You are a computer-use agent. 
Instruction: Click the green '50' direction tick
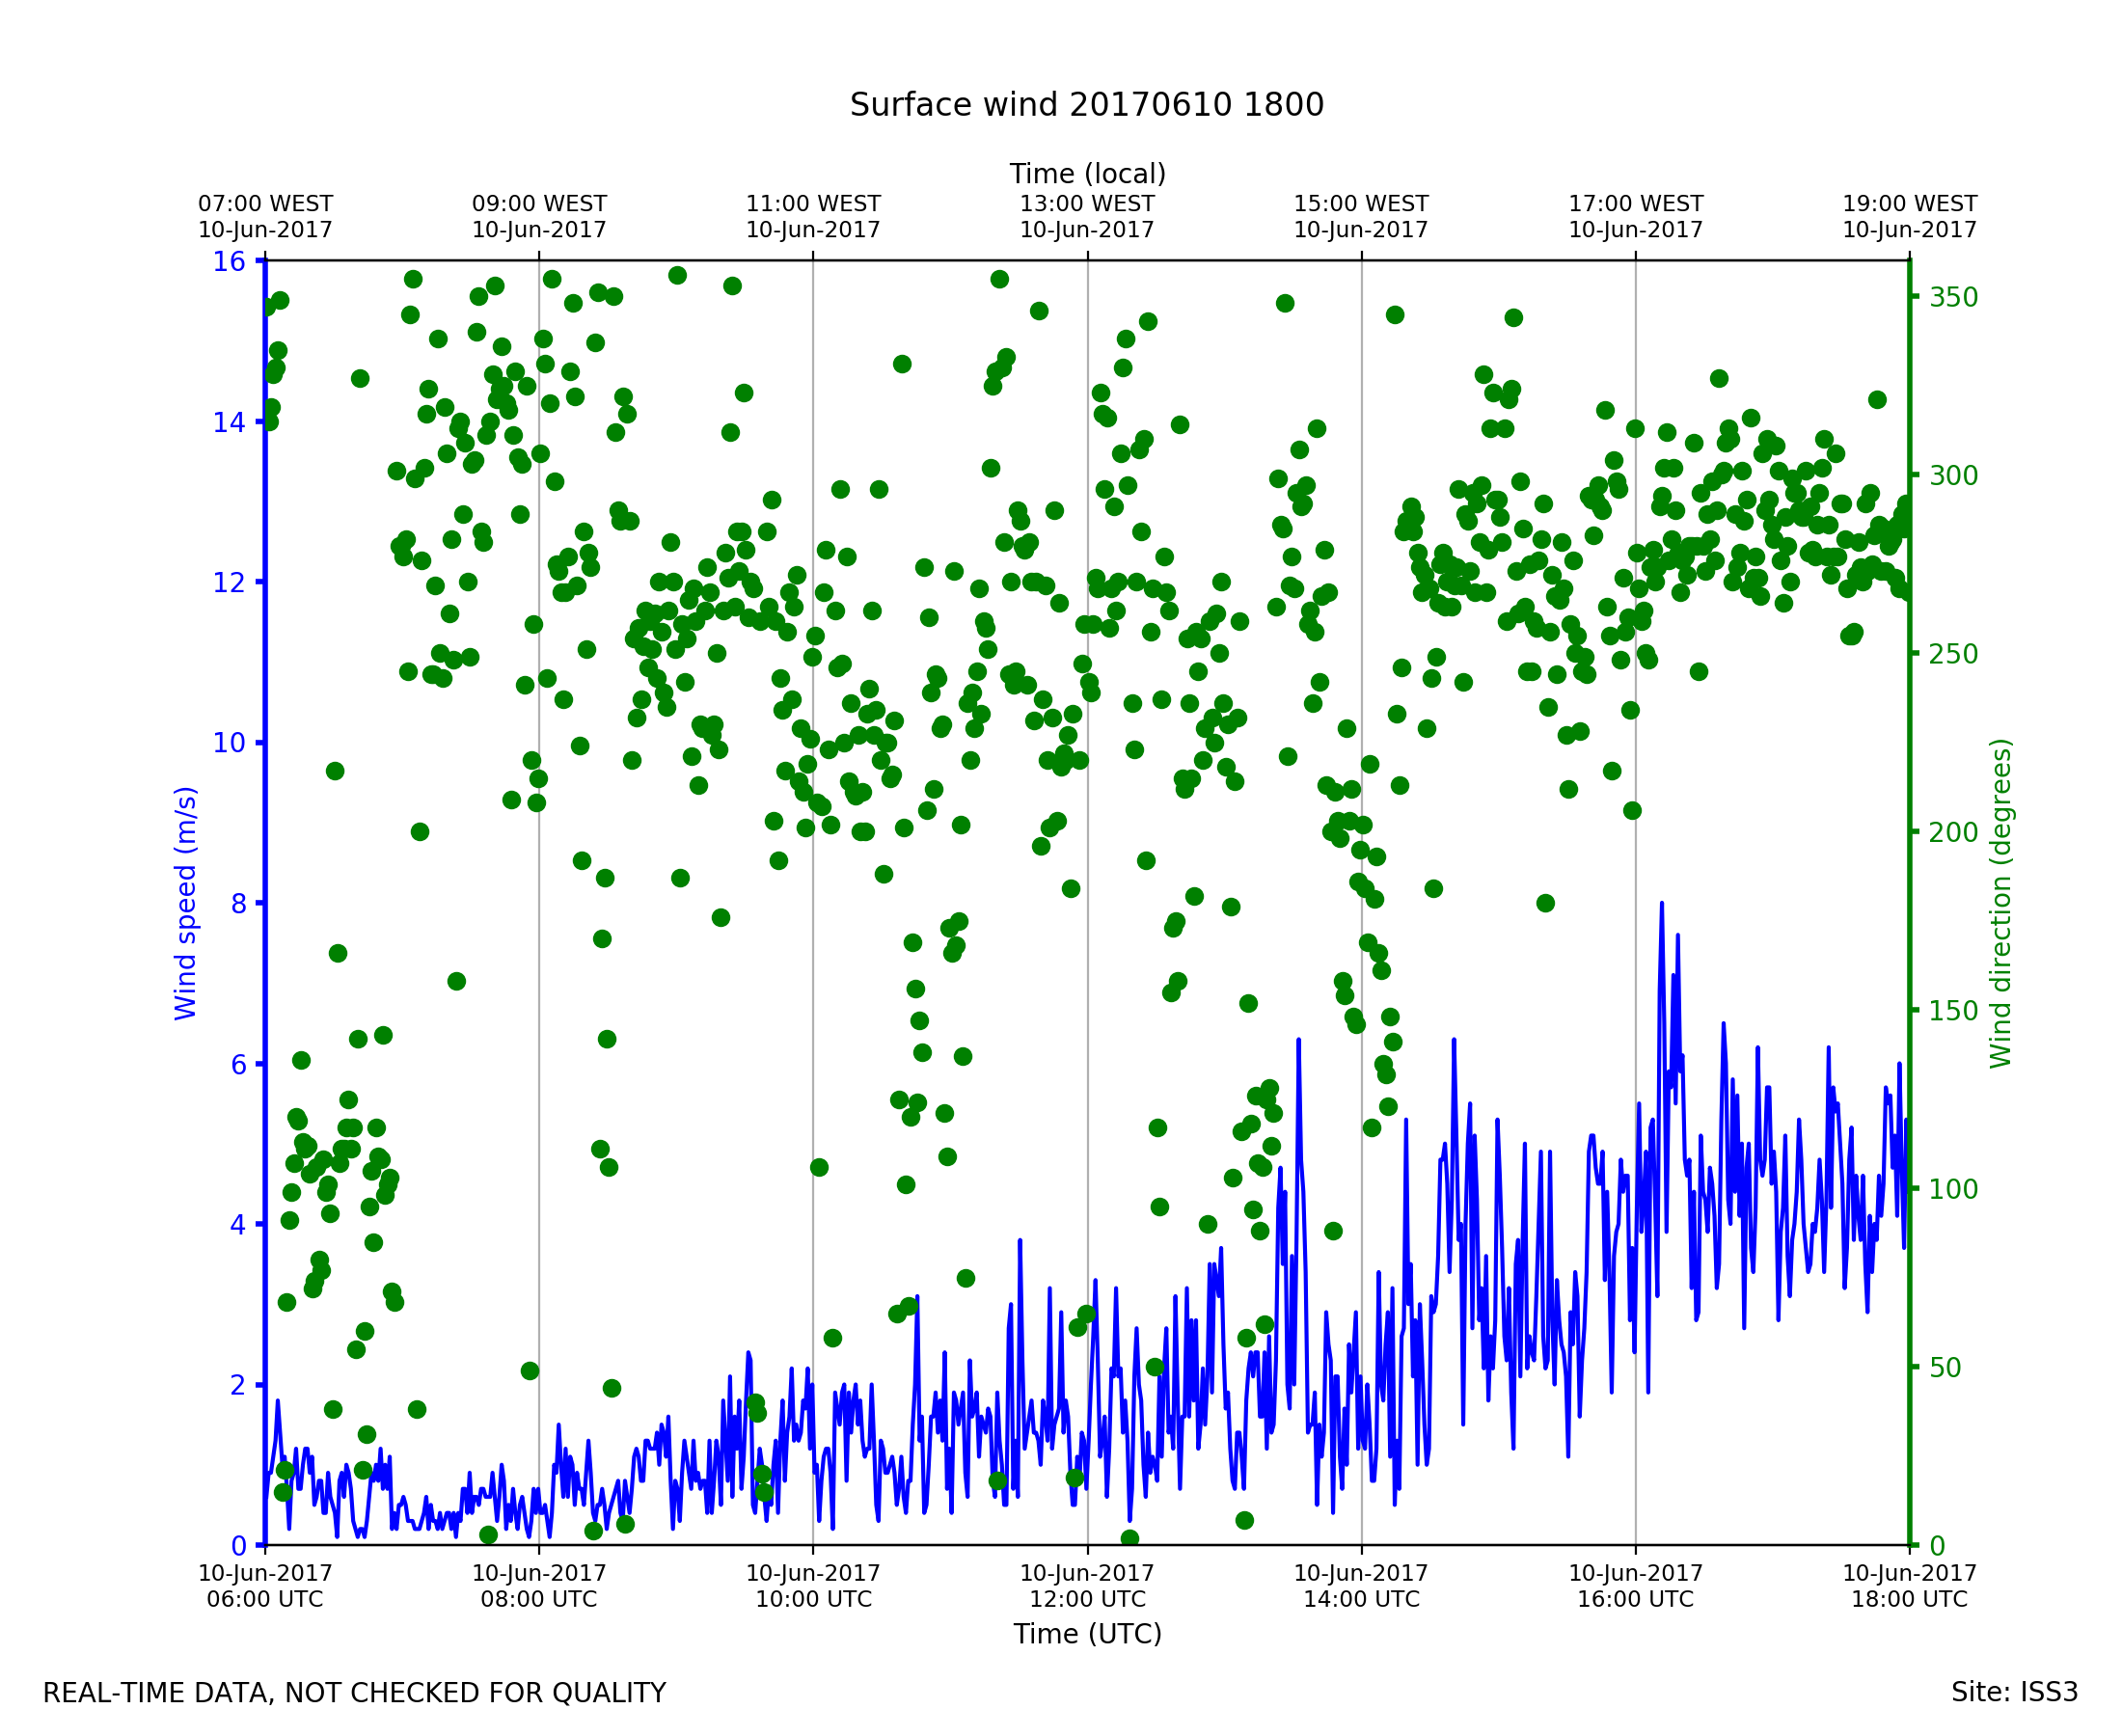pos(1946,1368)
